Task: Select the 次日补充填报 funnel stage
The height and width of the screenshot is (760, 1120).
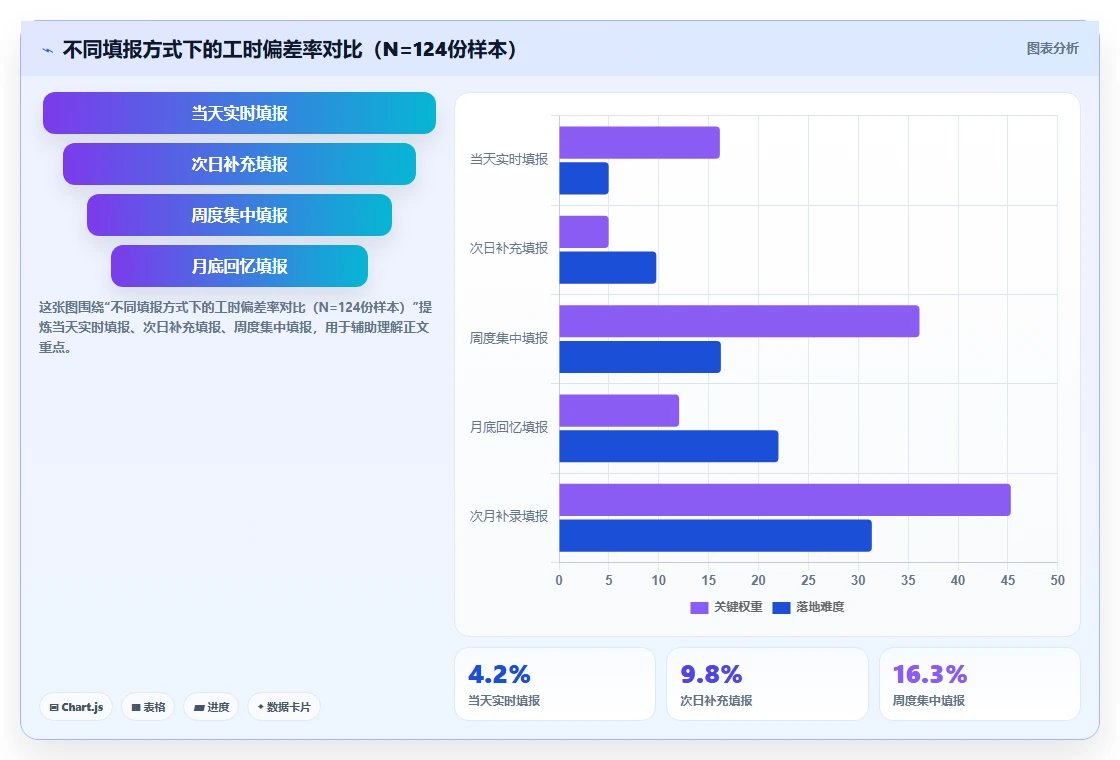Action: click(x=239, y=164)
